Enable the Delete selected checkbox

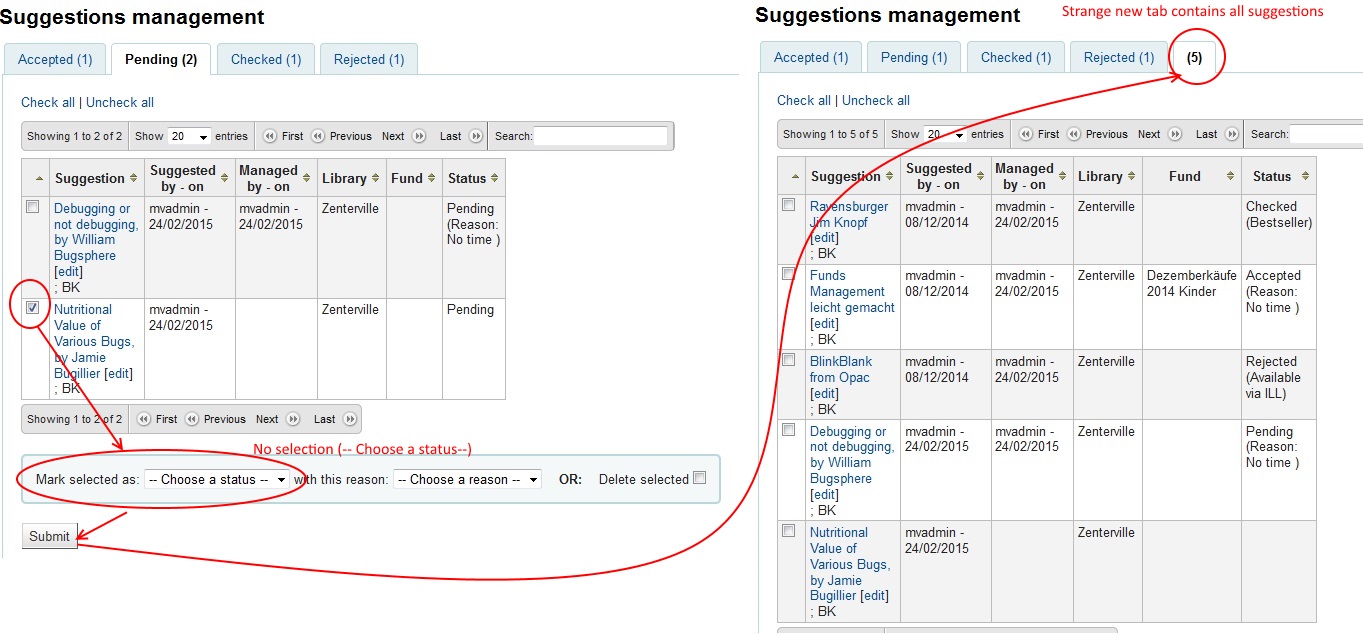click(700, 478)
